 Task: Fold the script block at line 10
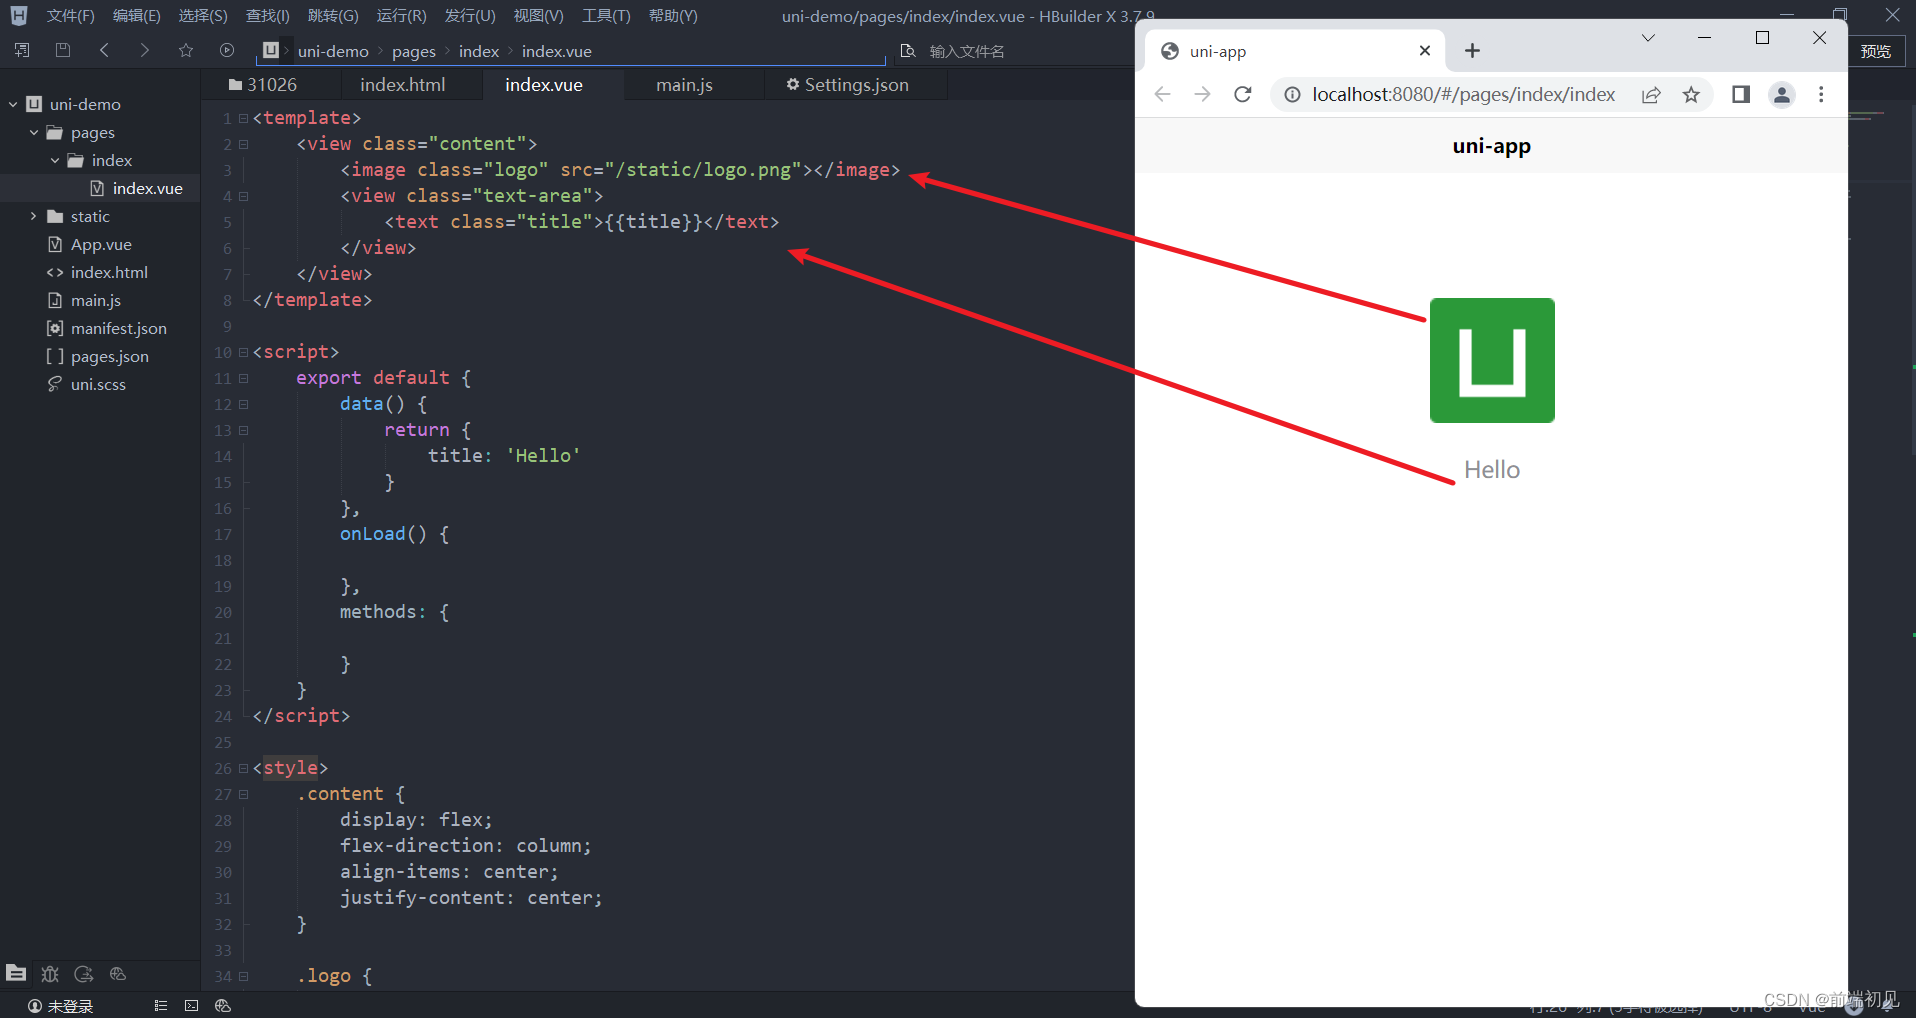click(243, 352)
